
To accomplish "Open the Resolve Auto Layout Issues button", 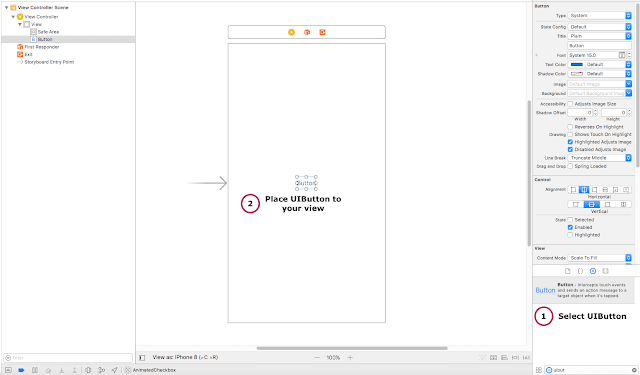I will tap(526, 358).
